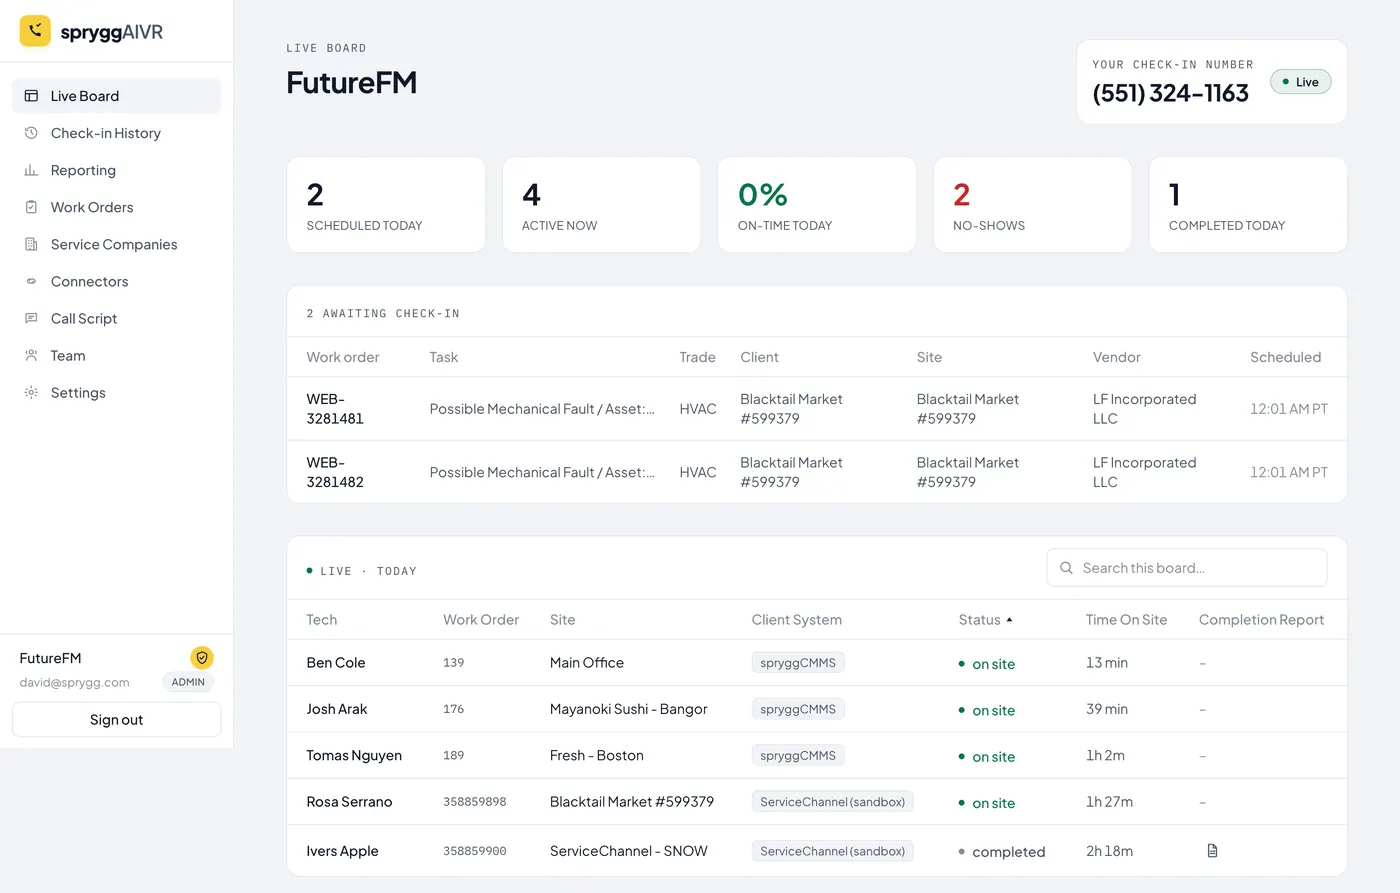Click the completed status for Ivers Apple
This screenshot has height=893, width=1400.
tap(1001, 852)
